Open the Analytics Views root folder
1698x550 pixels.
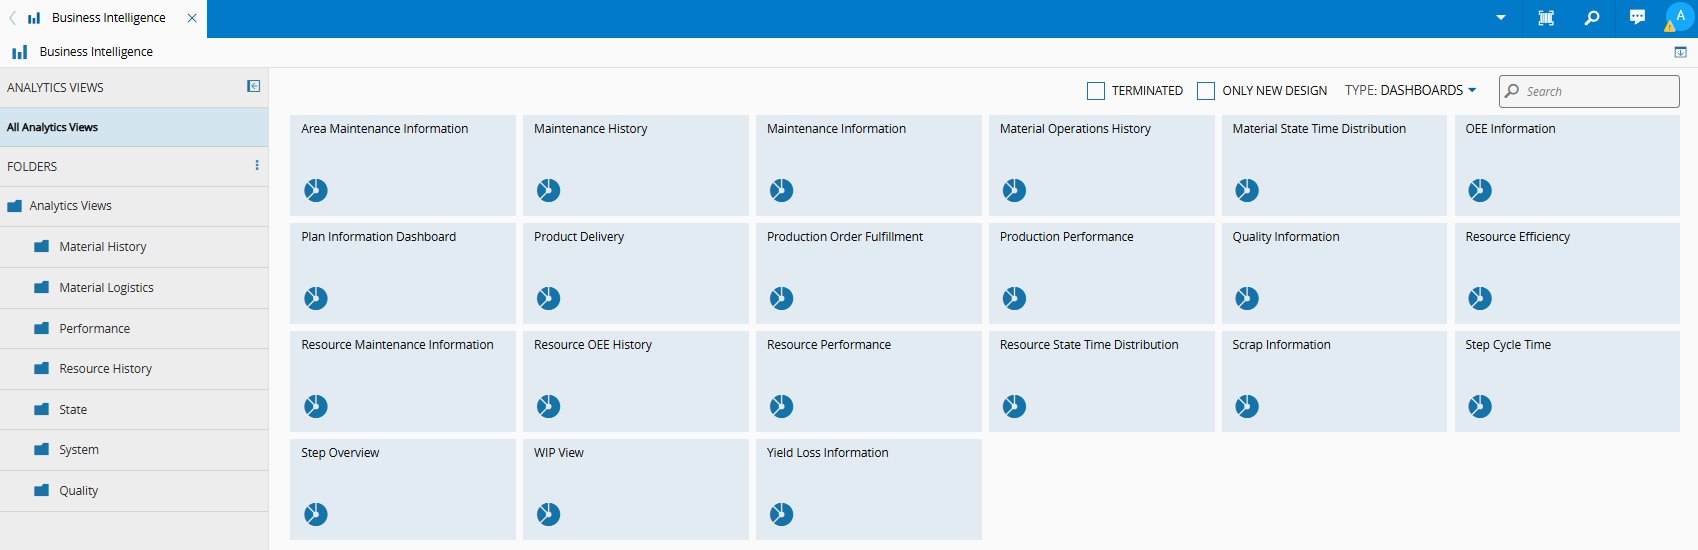click(134, 206)
